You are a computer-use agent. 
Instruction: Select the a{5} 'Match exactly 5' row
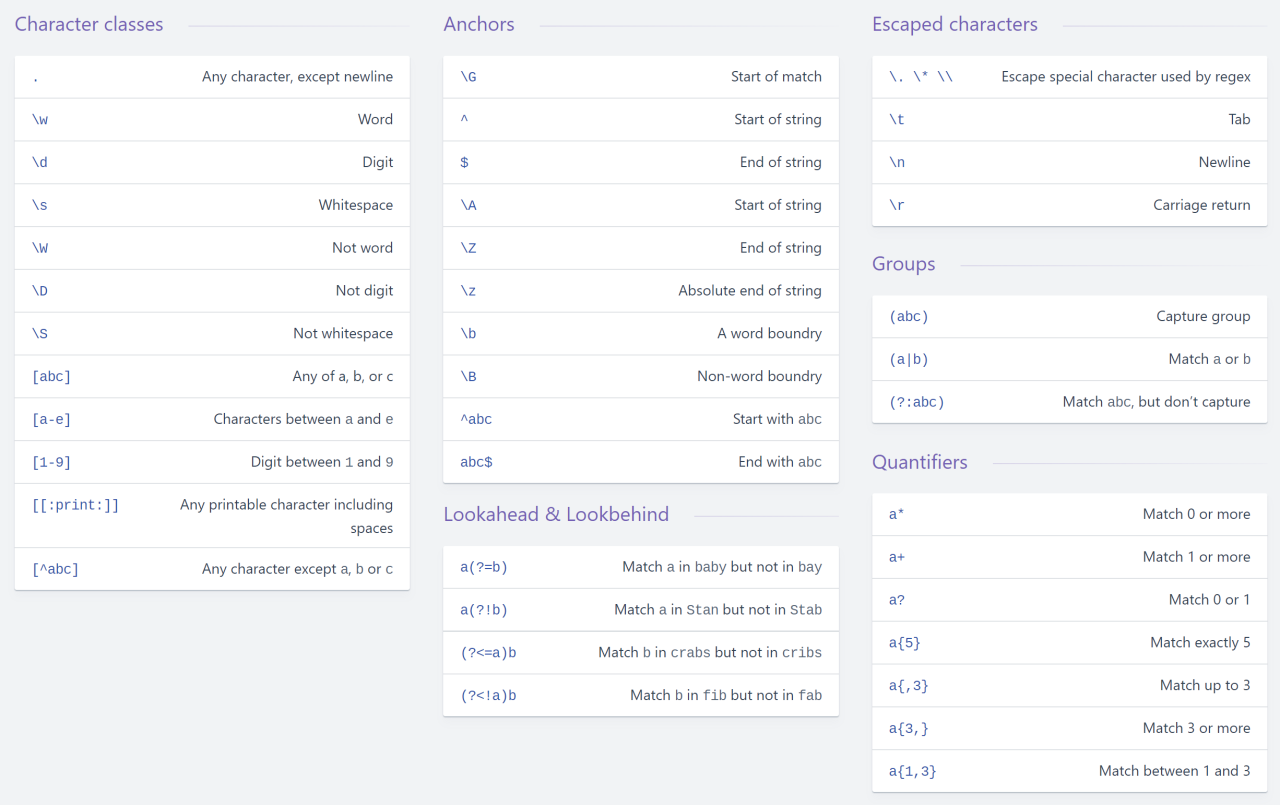1069,643
